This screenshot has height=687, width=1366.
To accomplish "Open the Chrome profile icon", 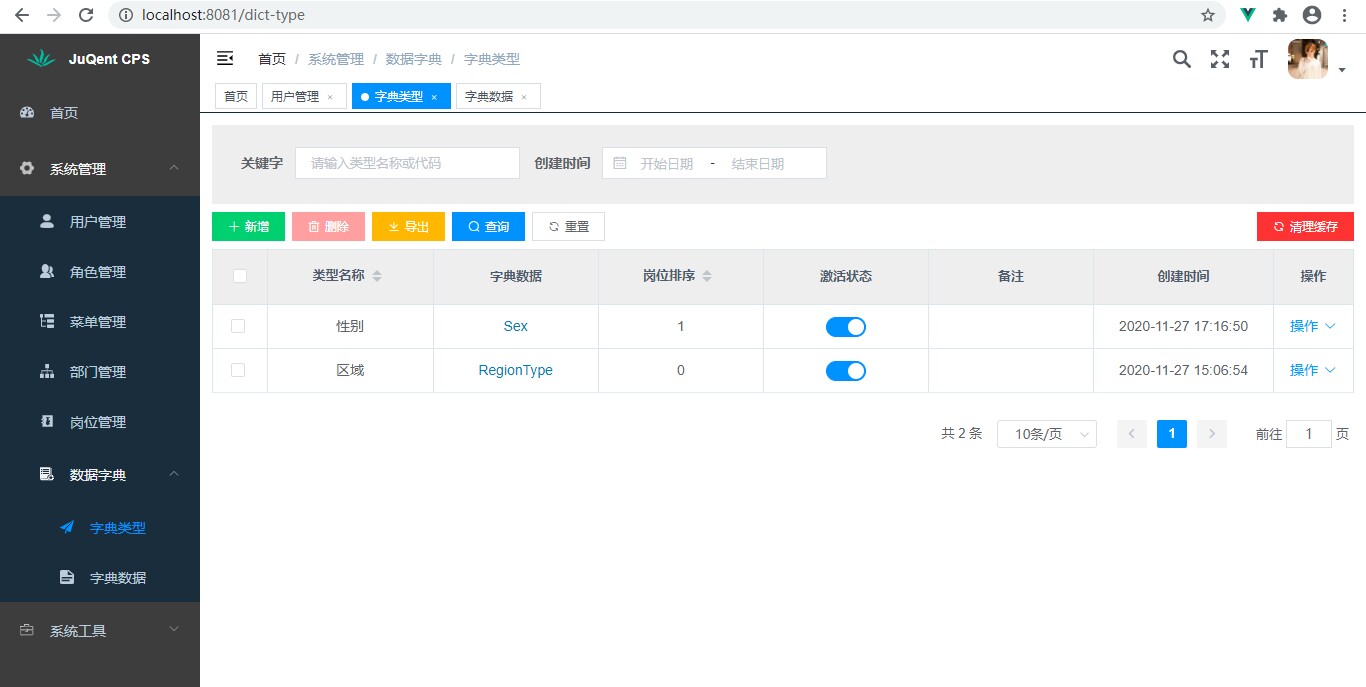I will click(1312, 15).
